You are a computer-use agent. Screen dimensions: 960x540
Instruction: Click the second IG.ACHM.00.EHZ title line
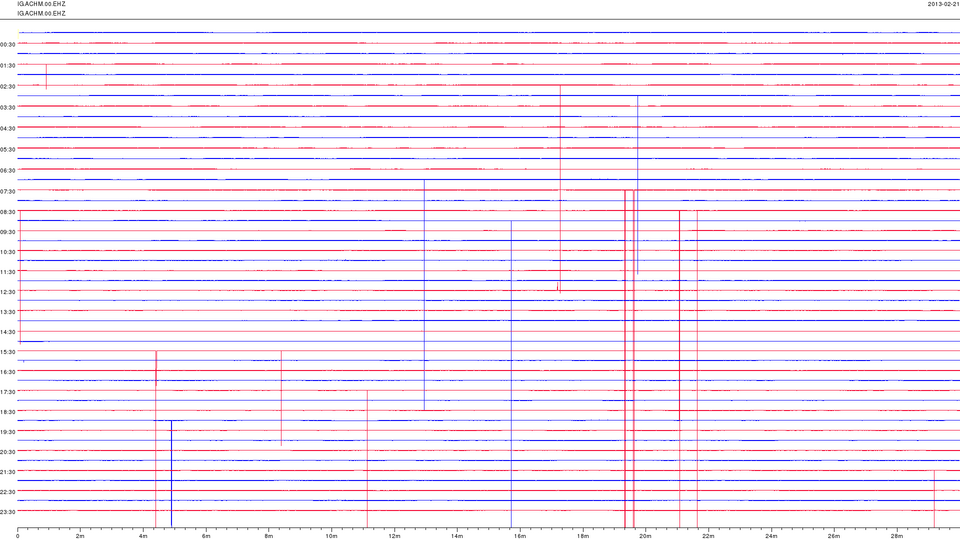[41, 13]
